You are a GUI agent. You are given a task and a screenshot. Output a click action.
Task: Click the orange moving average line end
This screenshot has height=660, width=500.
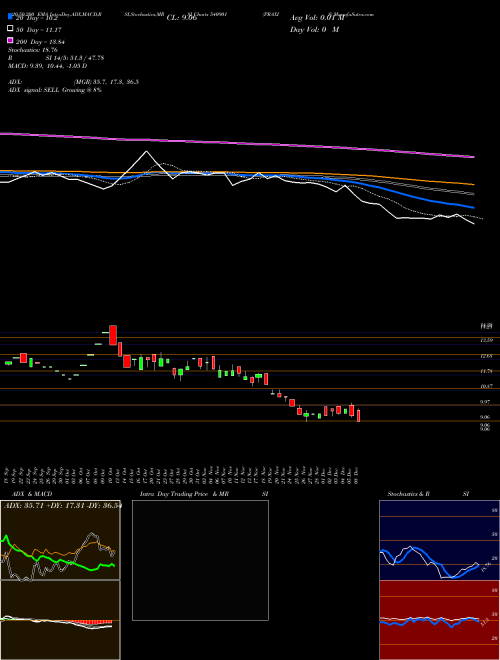(472, 184)
